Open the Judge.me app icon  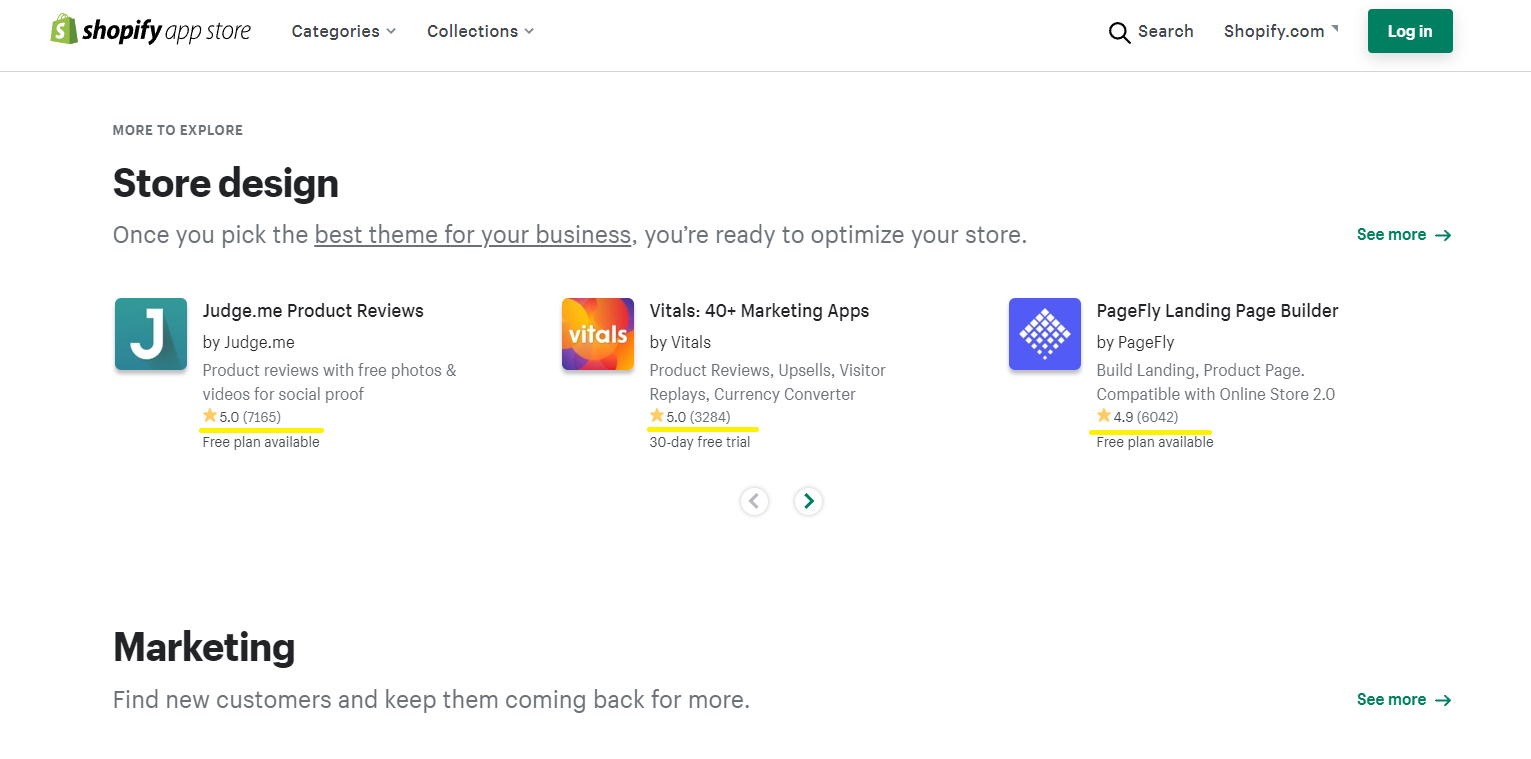pyautogui.click(x=151, y=334)
